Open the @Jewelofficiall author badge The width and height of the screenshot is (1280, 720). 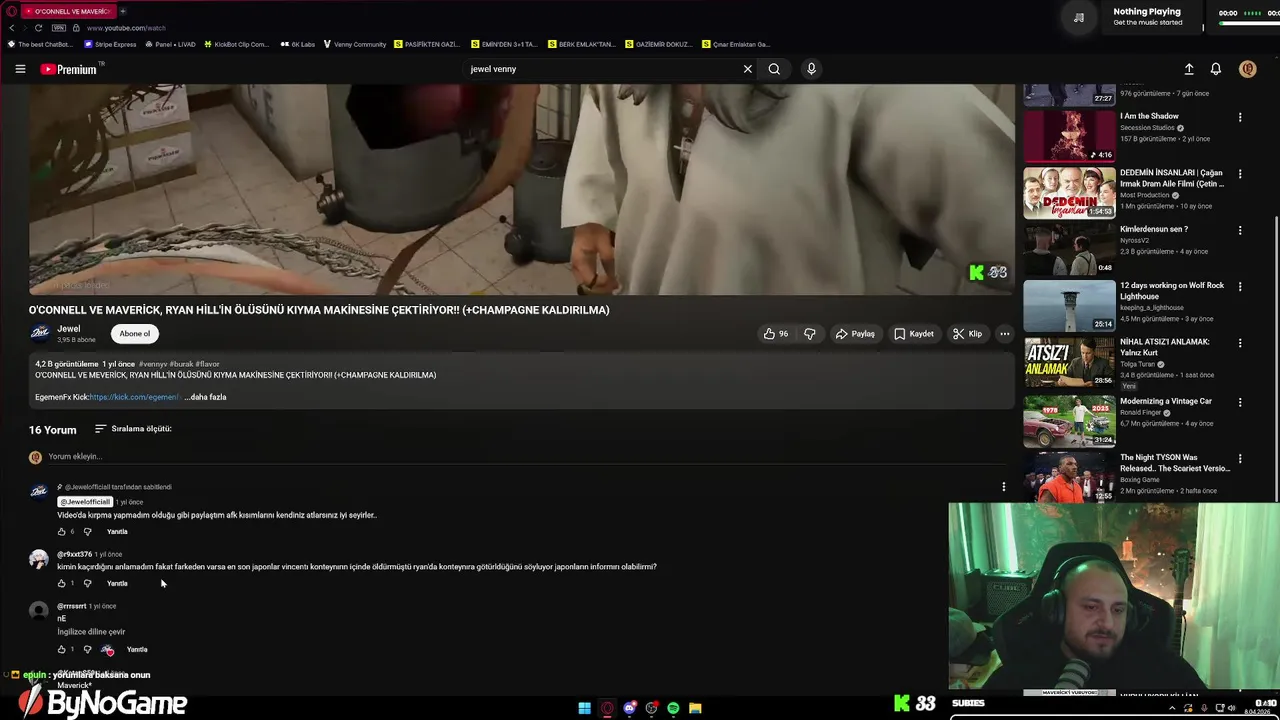coord(85,502)
